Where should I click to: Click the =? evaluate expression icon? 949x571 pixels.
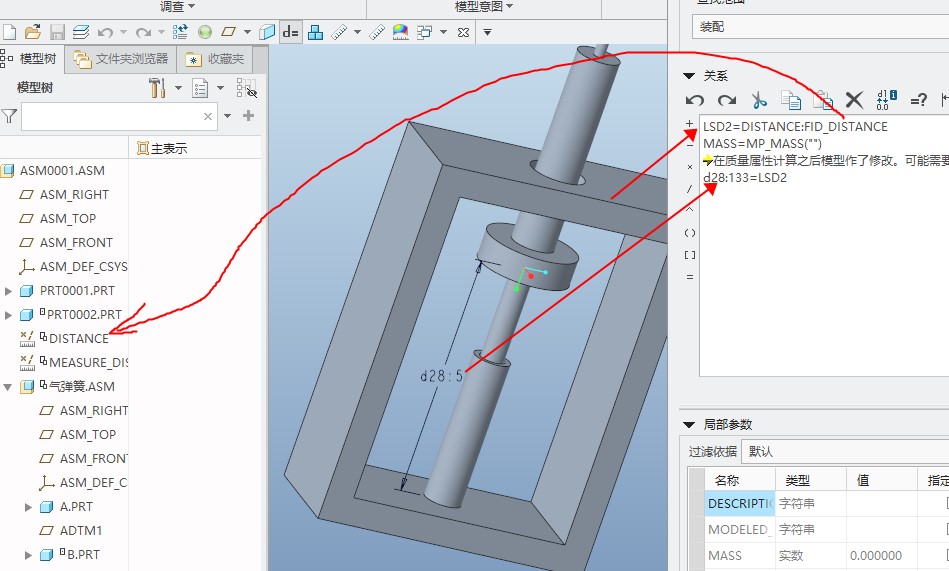[918, 100]
